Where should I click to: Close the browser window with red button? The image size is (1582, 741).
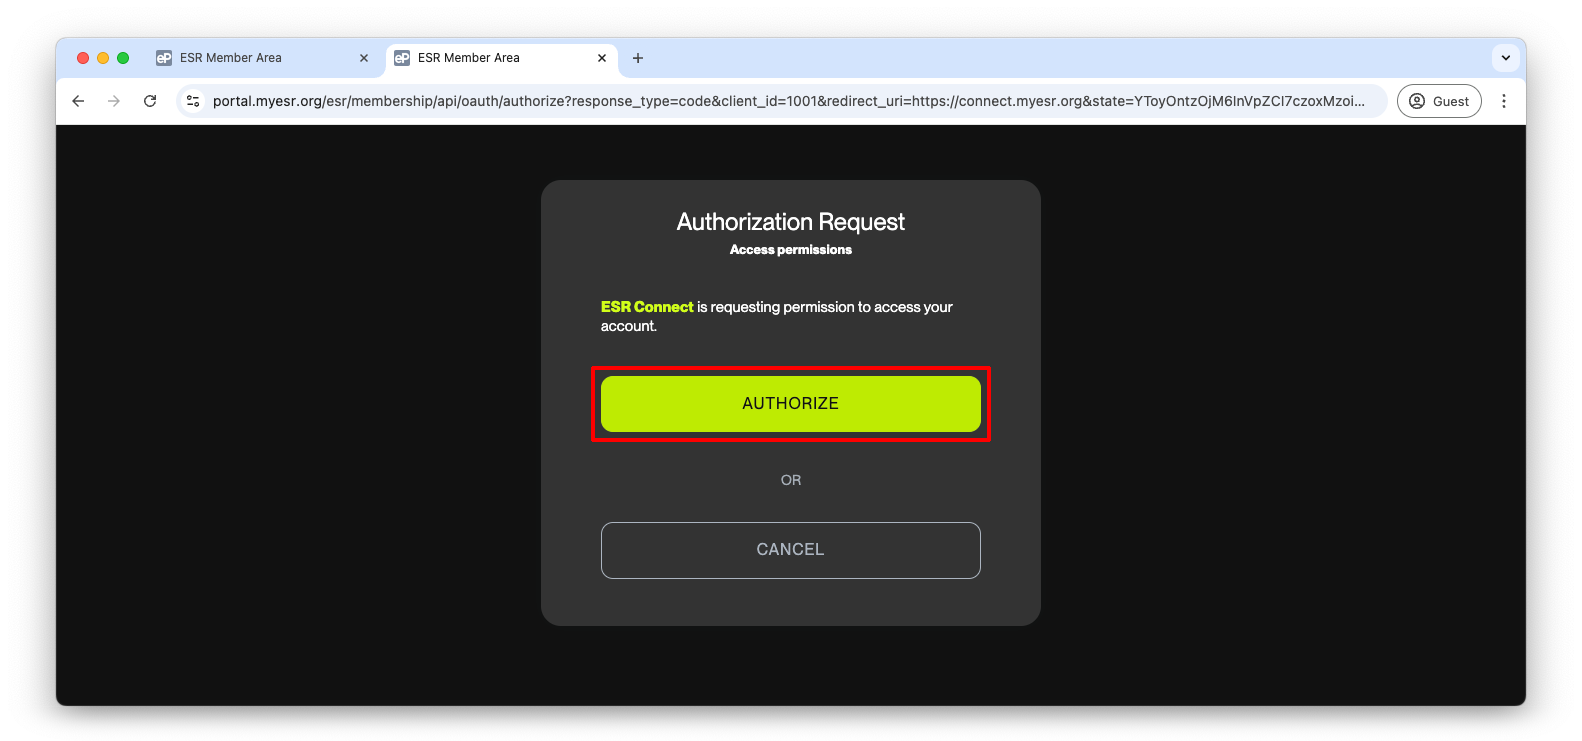83,58
